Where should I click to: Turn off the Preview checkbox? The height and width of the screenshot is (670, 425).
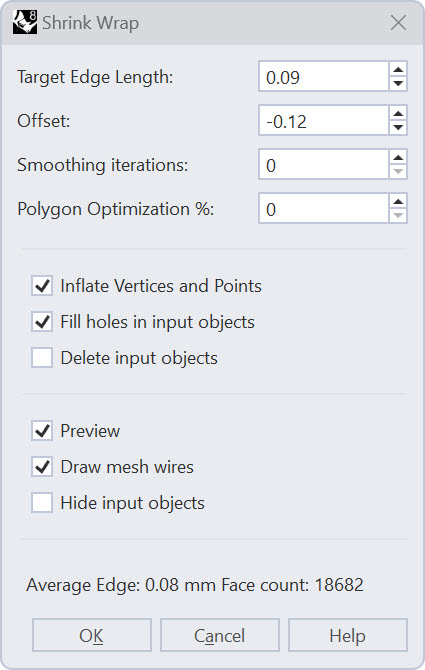pos(42,431)
